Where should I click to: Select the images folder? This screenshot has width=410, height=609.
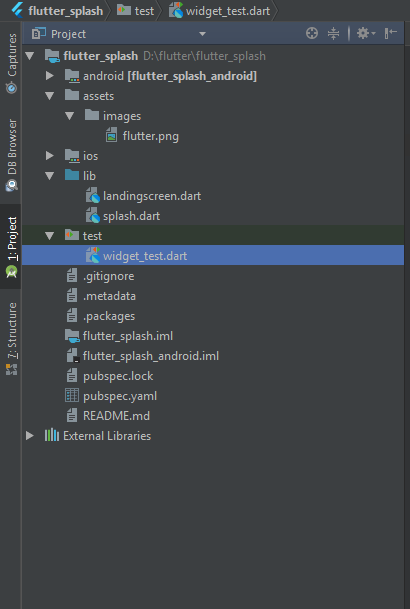pyautogui.click(x=122, y=116)
